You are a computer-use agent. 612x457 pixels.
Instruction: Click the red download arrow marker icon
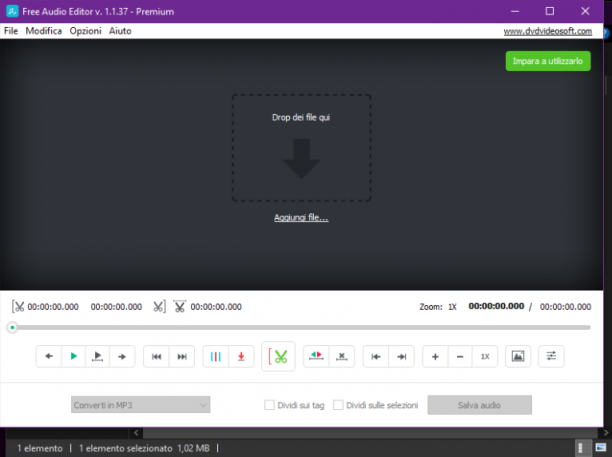241,356
